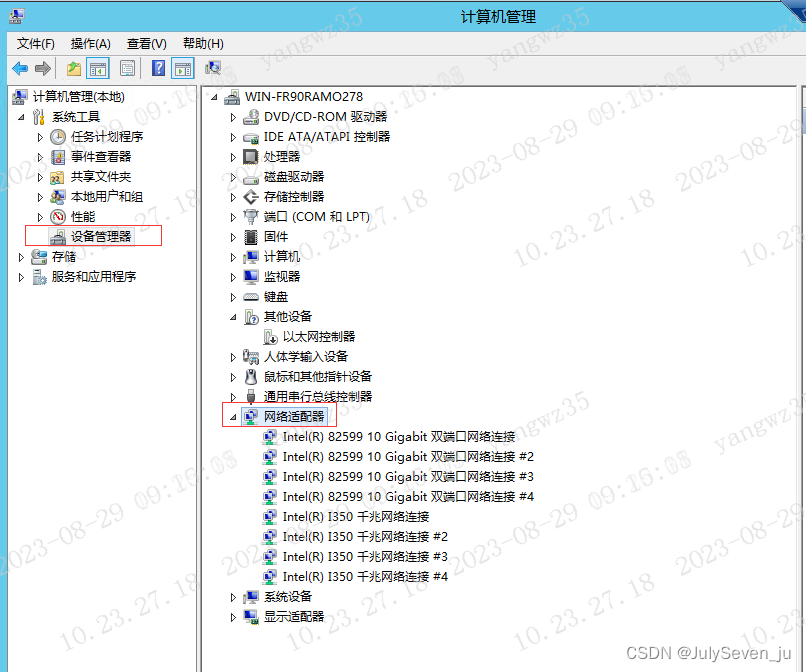
Task: Collapse the 系统工具 node arrow
Action: pos(21,117)
